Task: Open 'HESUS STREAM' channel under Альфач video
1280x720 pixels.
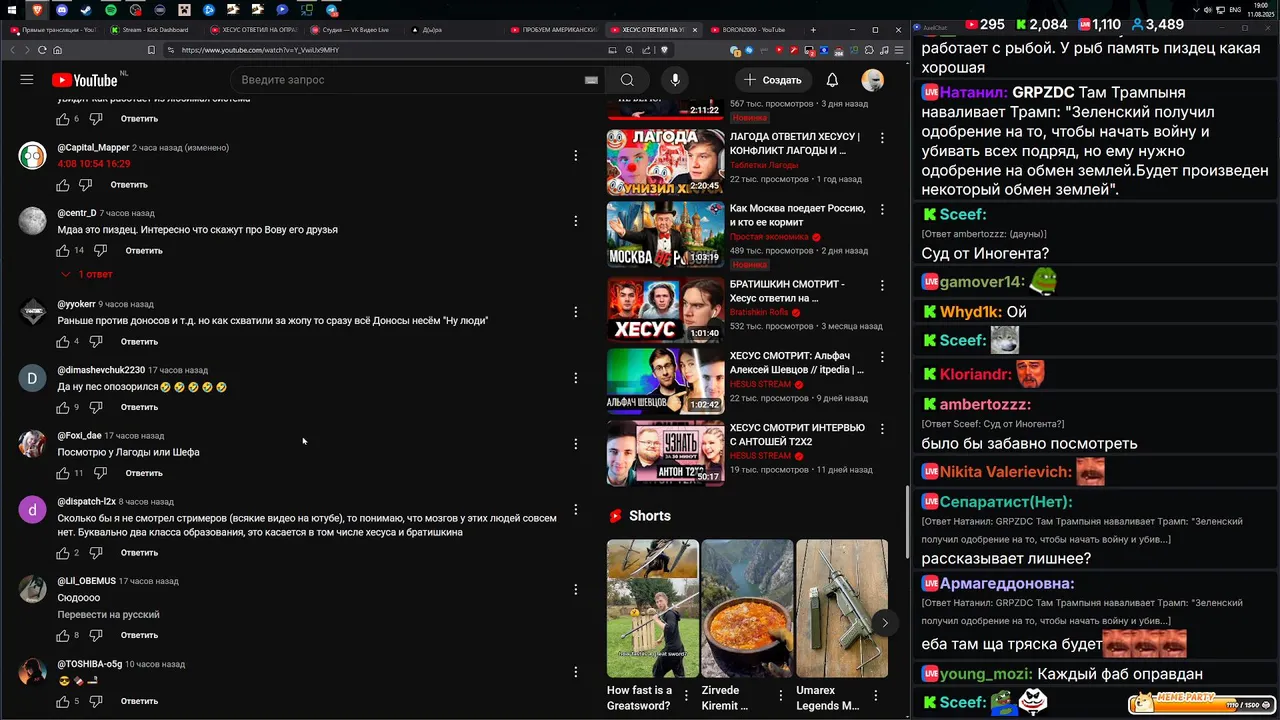Action: (760, 384)
